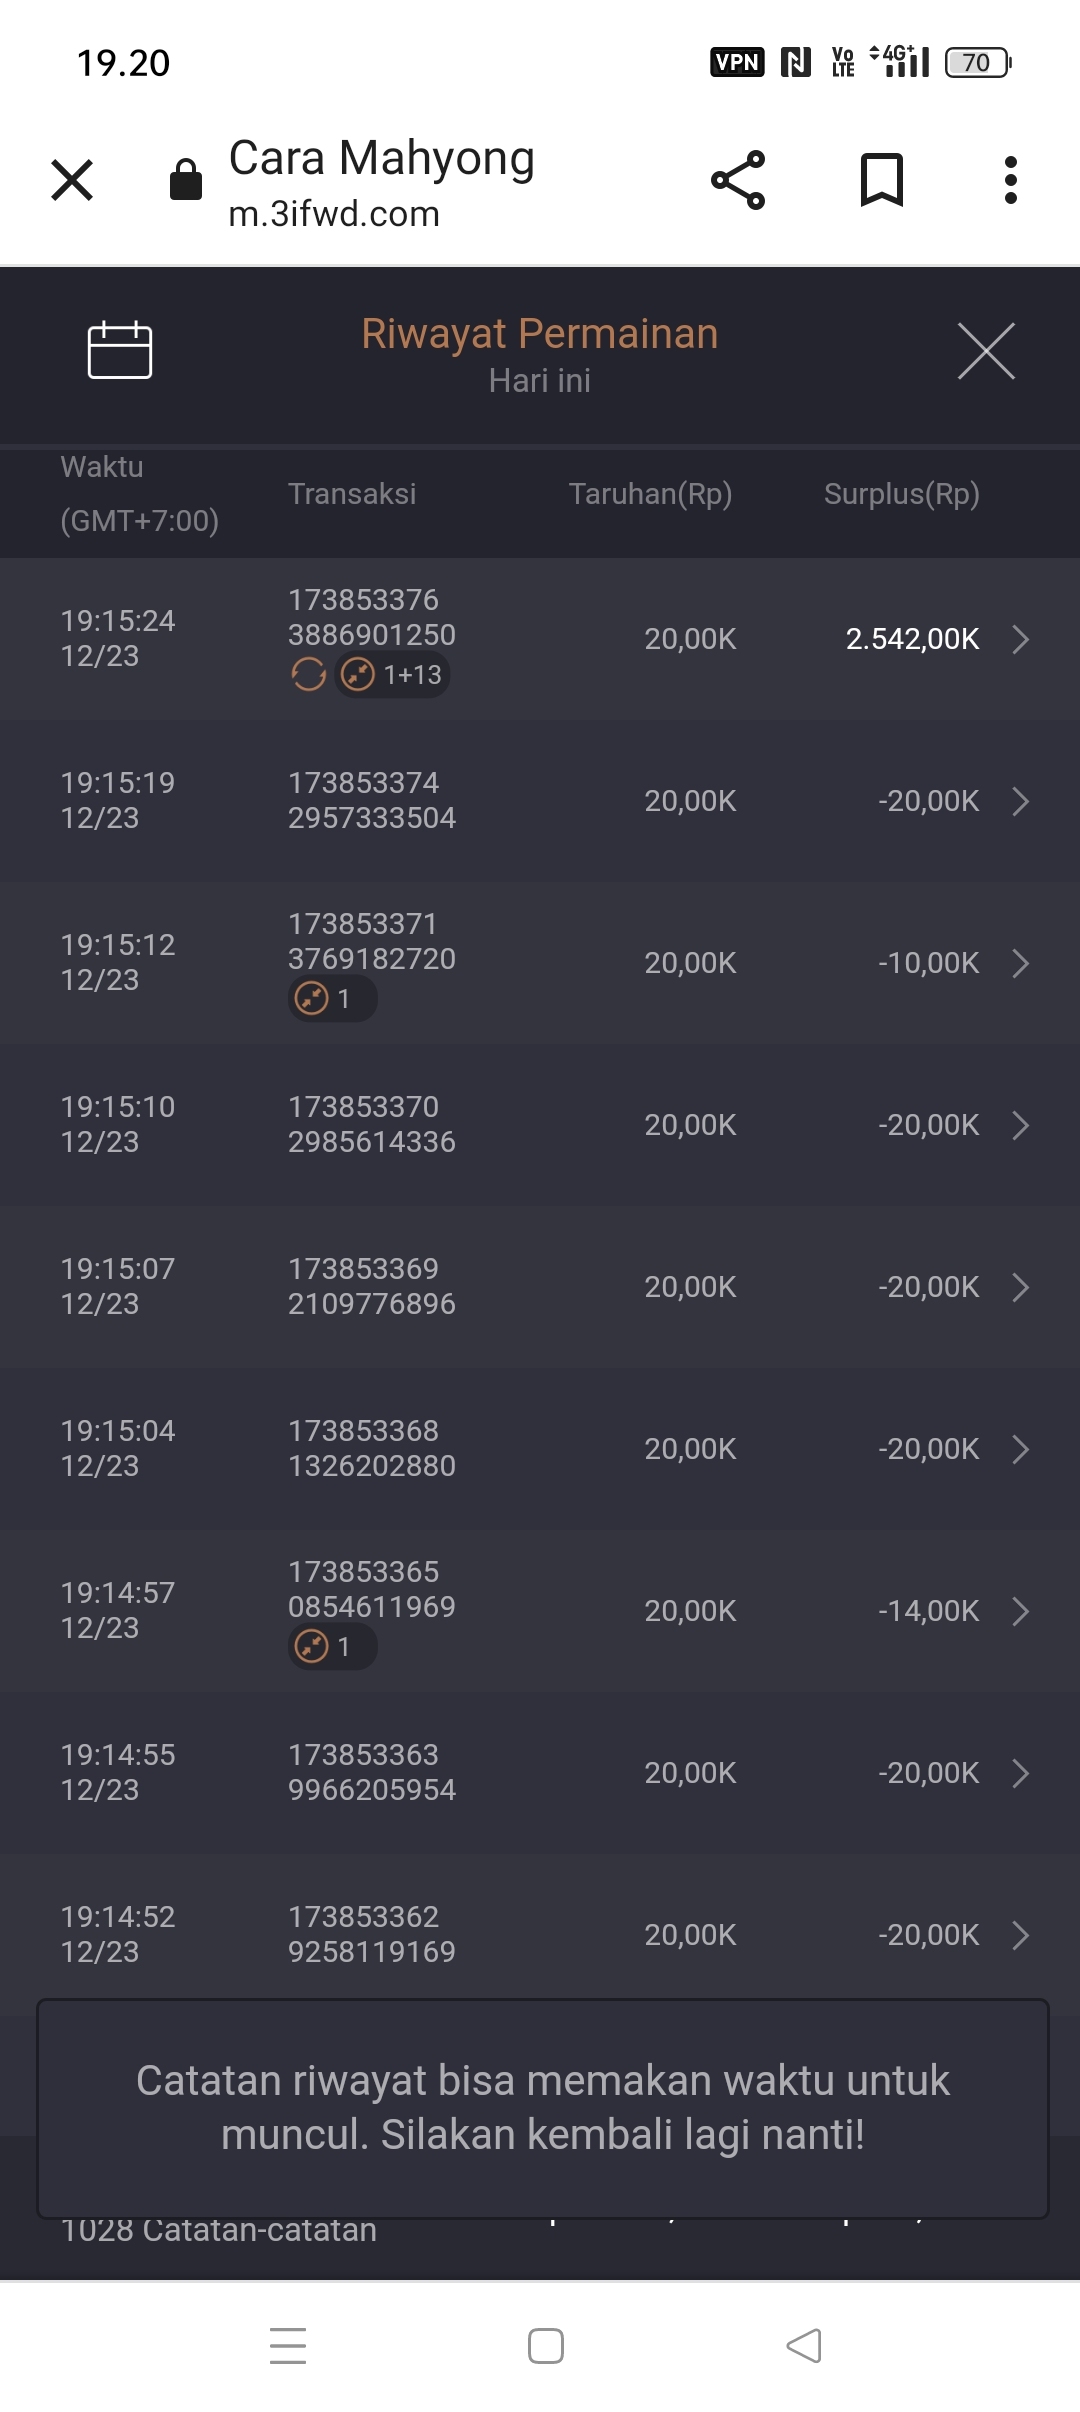Tap the free spin badge labeled 1+13
Viewport: 1080px width, 2412px height.
pyautogui.click(x=393, y=675)
